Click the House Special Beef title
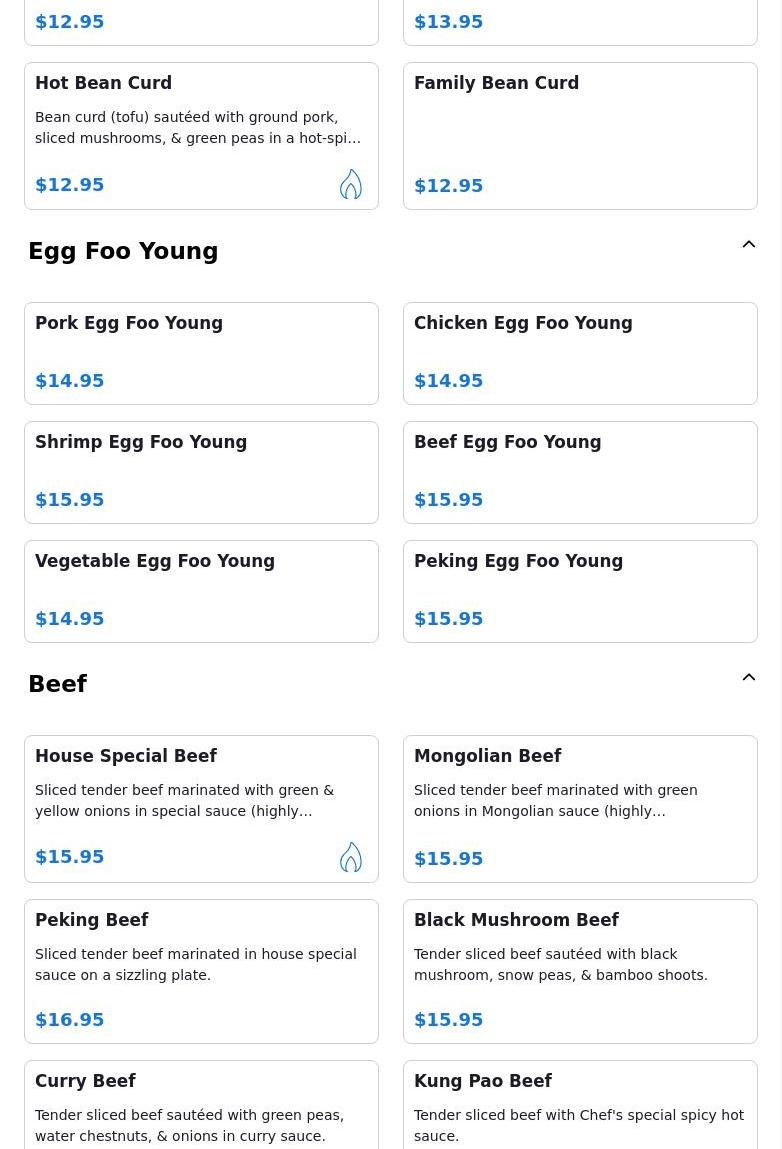This screenshot has width=782, height=1149. tap(126, 756)
